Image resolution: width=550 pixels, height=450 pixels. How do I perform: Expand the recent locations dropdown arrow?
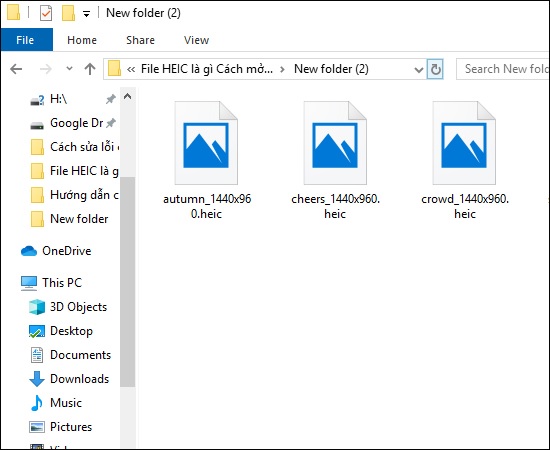click(x=69, y=68)
